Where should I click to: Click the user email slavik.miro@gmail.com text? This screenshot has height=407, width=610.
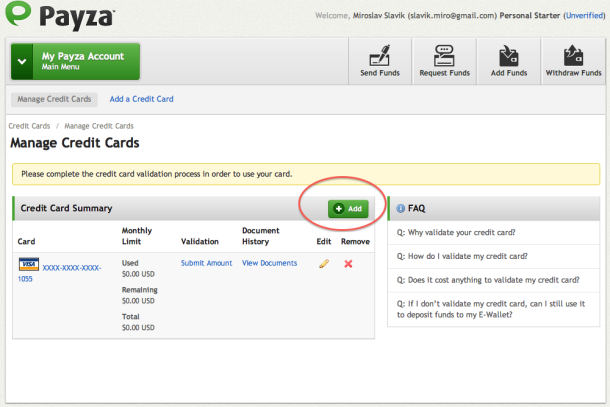[x=452, y=16]
